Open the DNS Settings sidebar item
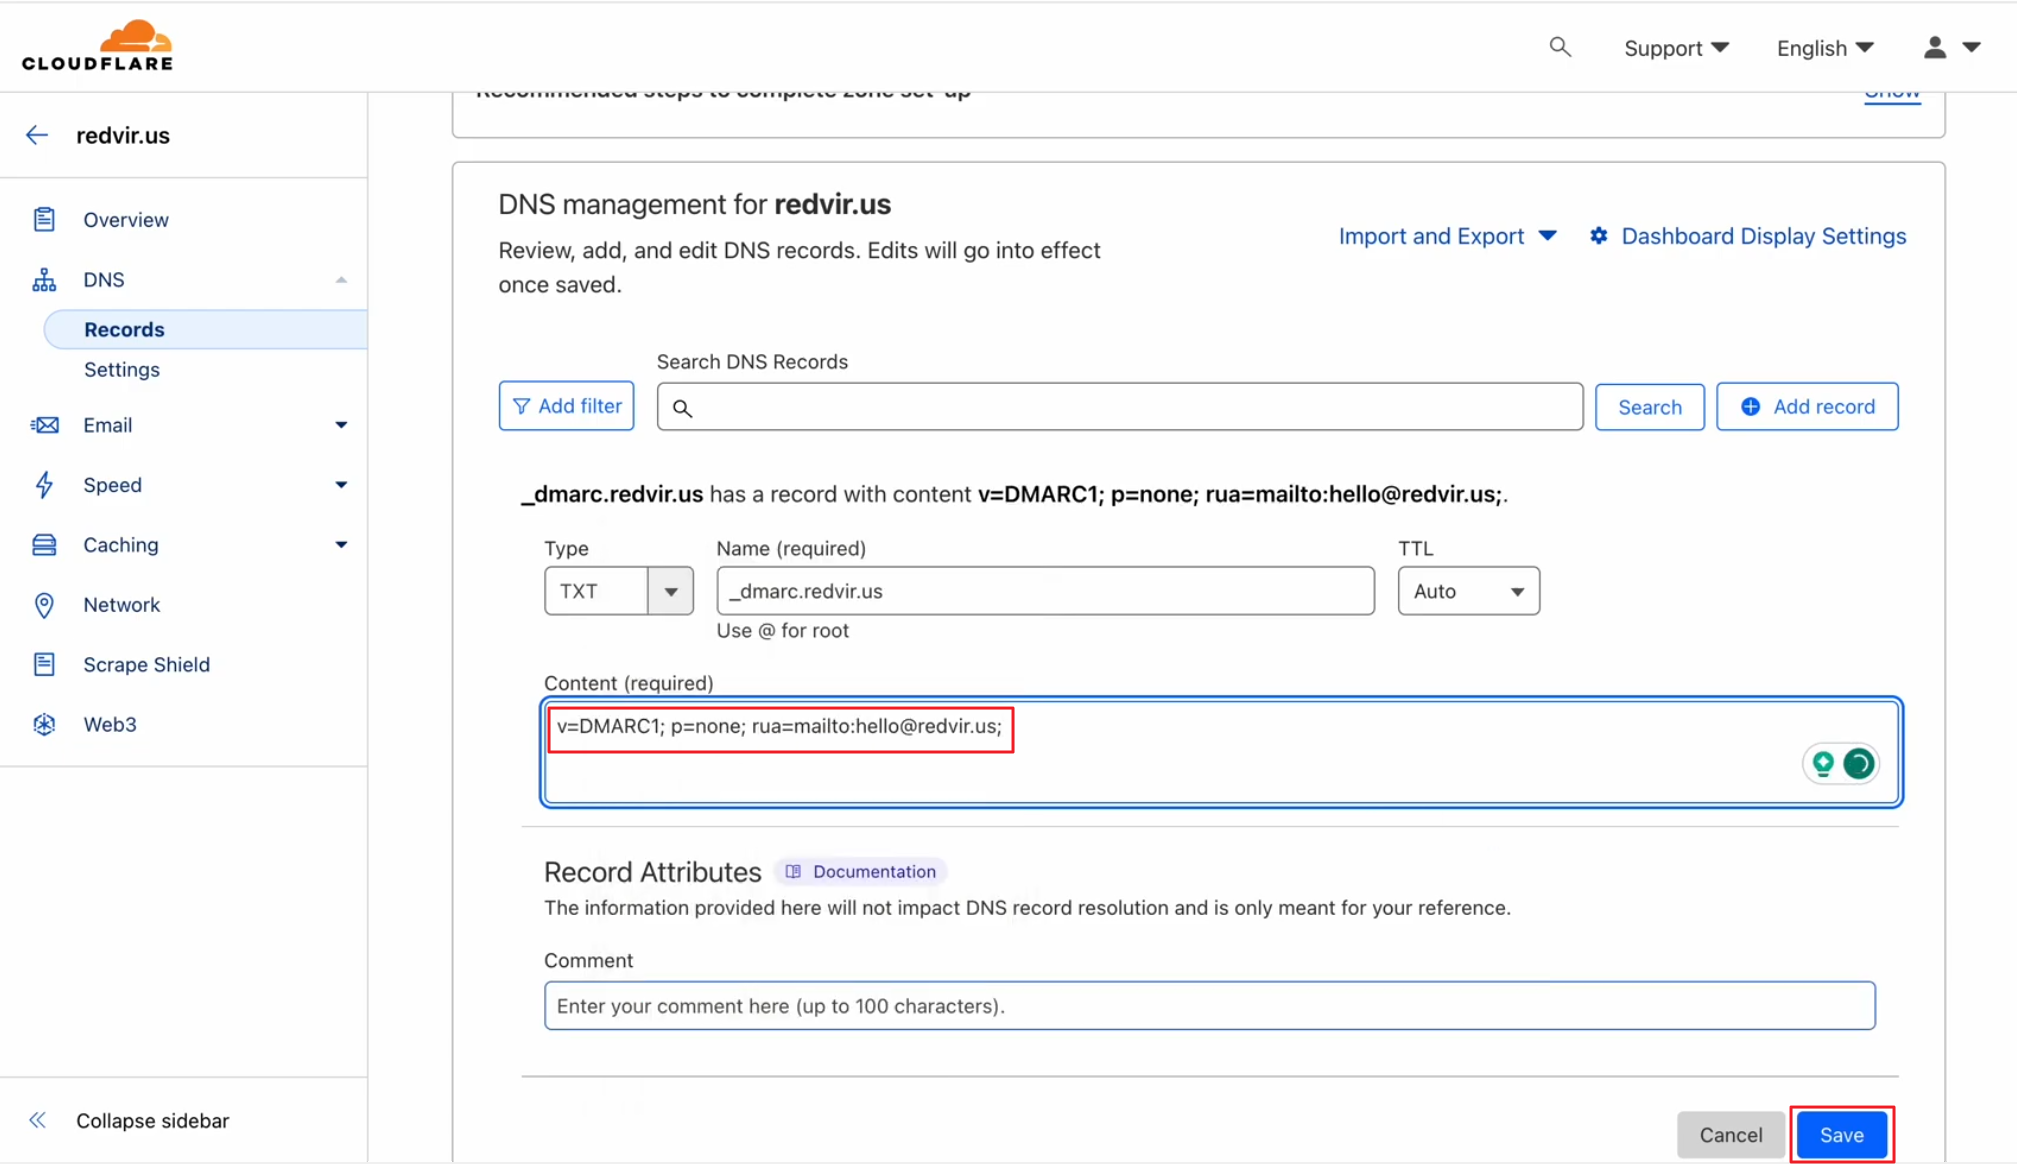Screen dimensions: 2017x1164 tap(122, 369)
